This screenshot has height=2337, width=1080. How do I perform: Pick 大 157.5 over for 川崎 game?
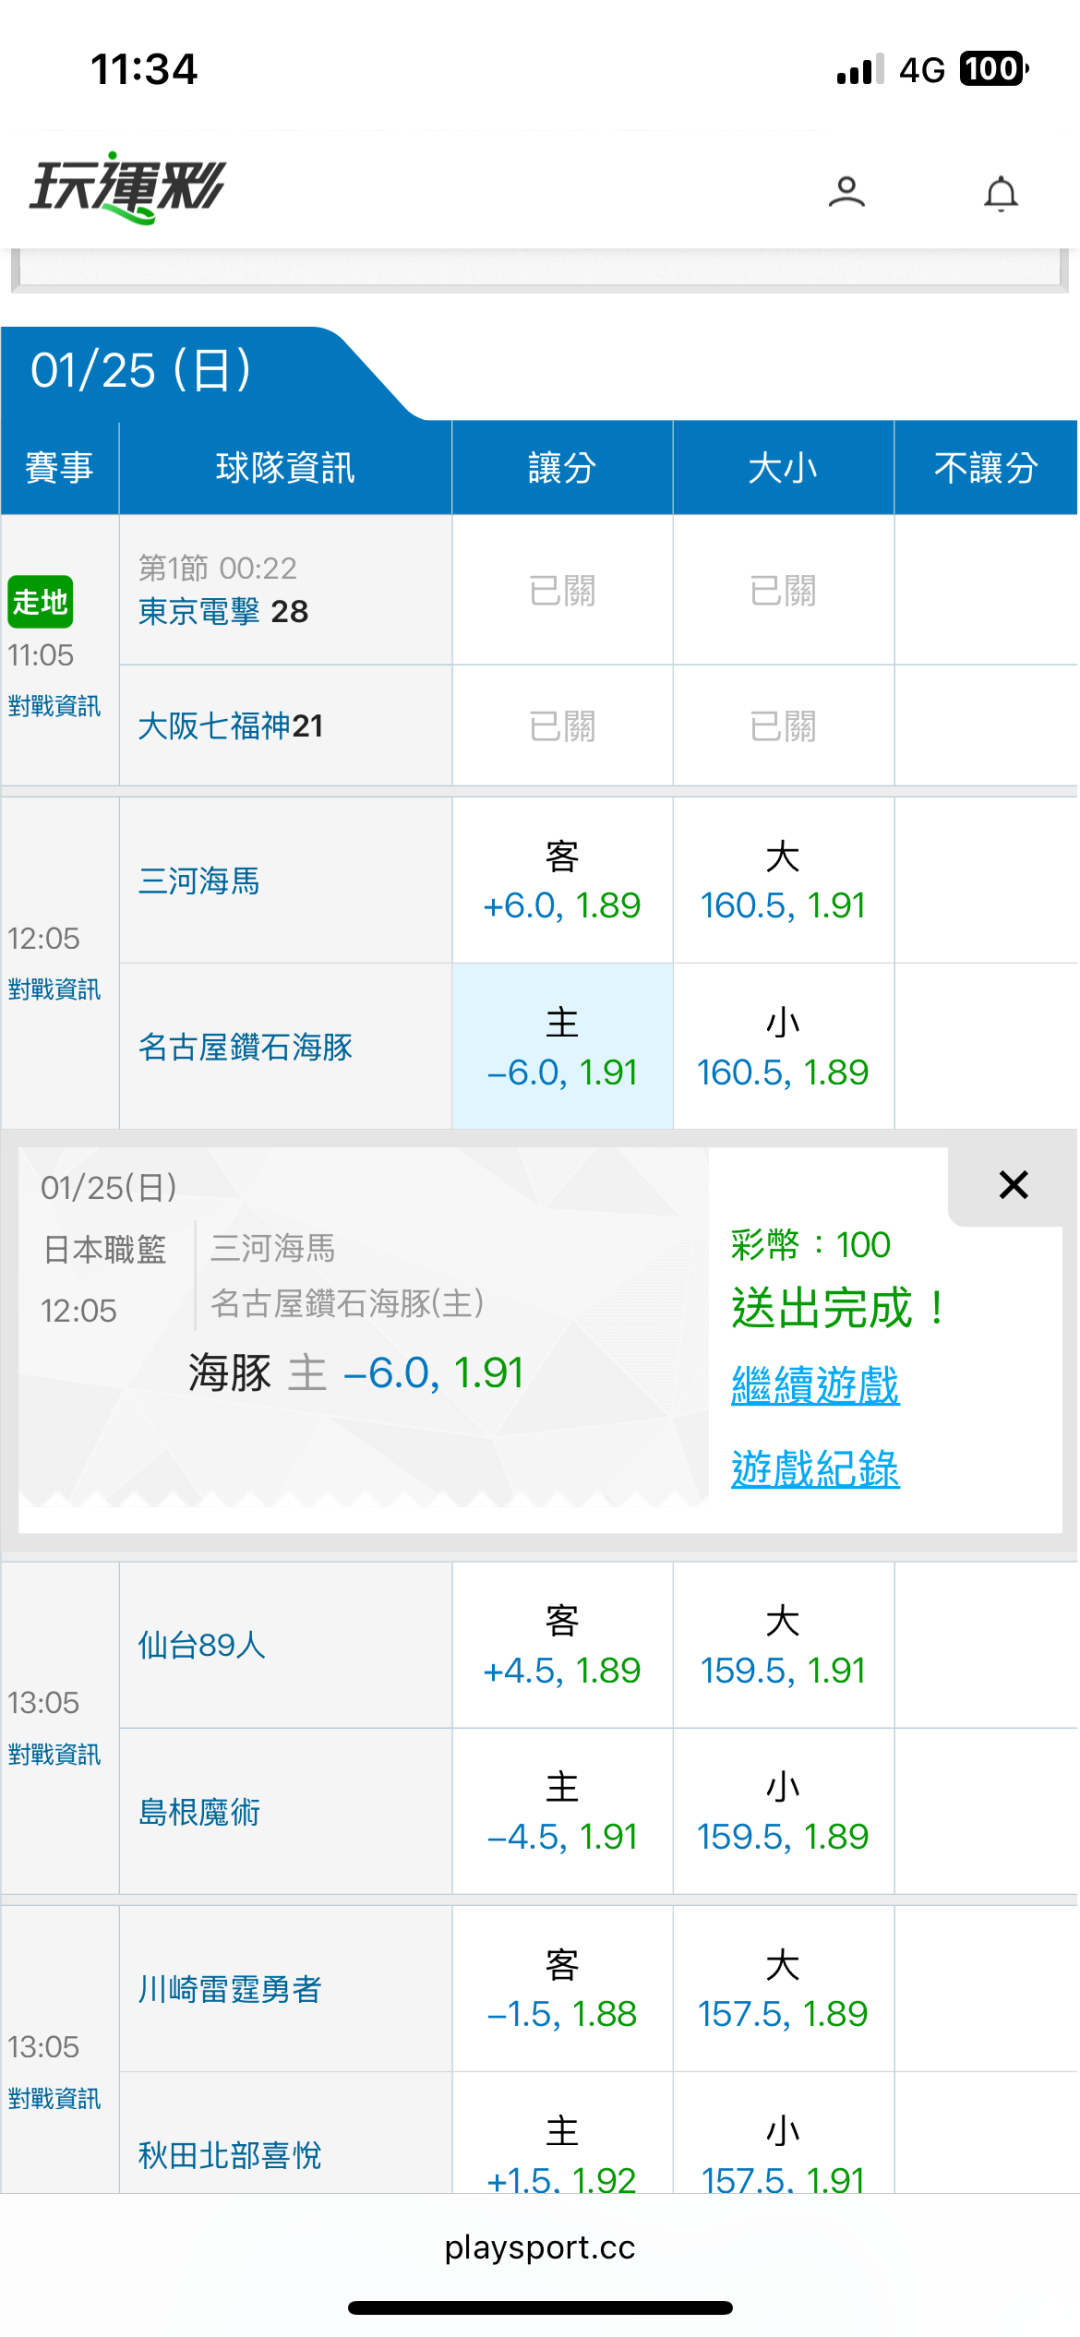click(x=783, y=1990)
